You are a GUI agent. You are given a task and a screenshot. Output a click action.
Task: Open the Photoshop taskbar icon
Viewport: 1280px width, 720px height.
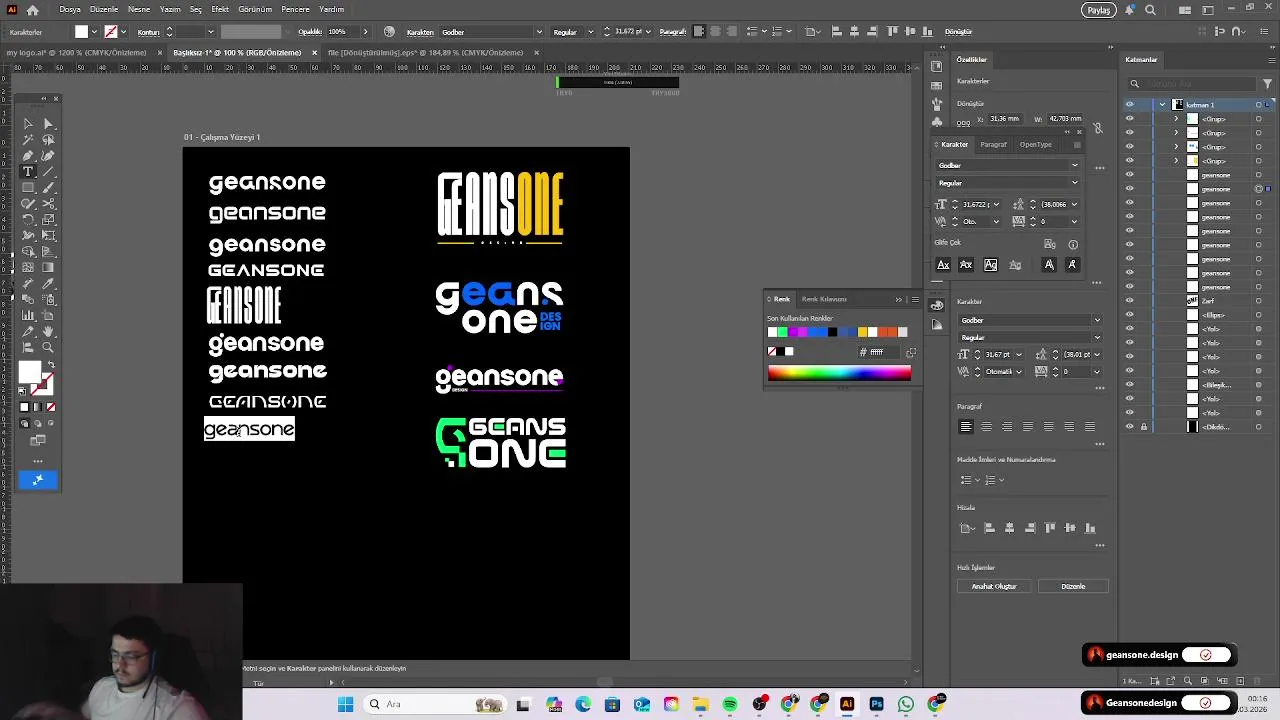coord(876,704)
